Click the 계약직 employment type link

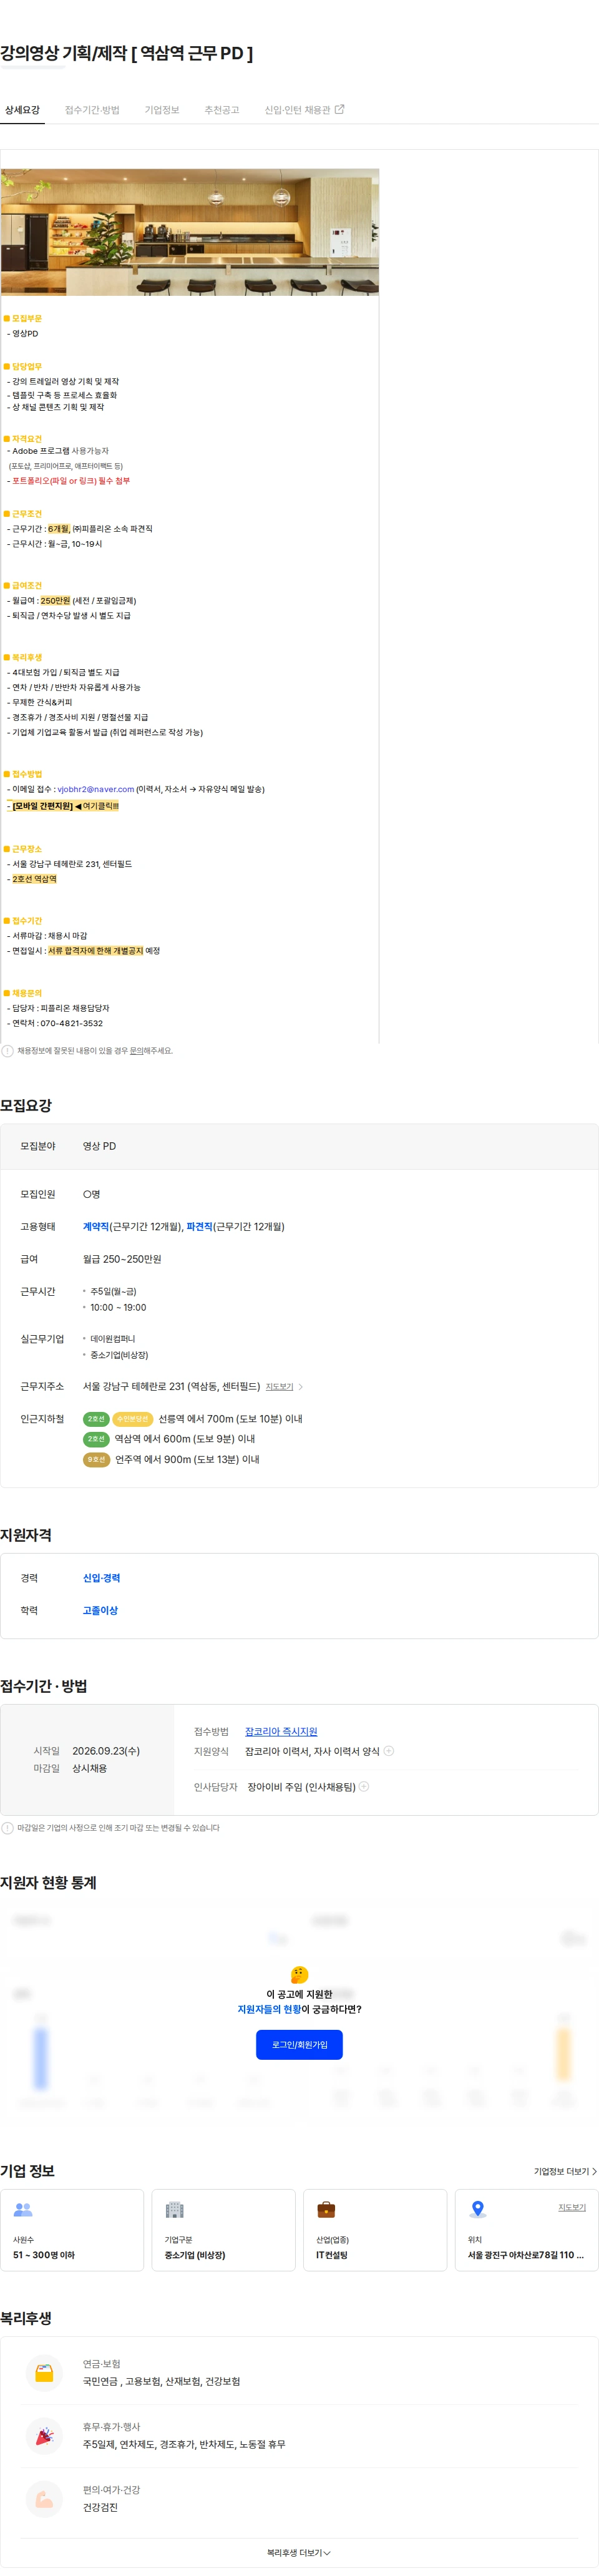click(x=96, y=1226)
